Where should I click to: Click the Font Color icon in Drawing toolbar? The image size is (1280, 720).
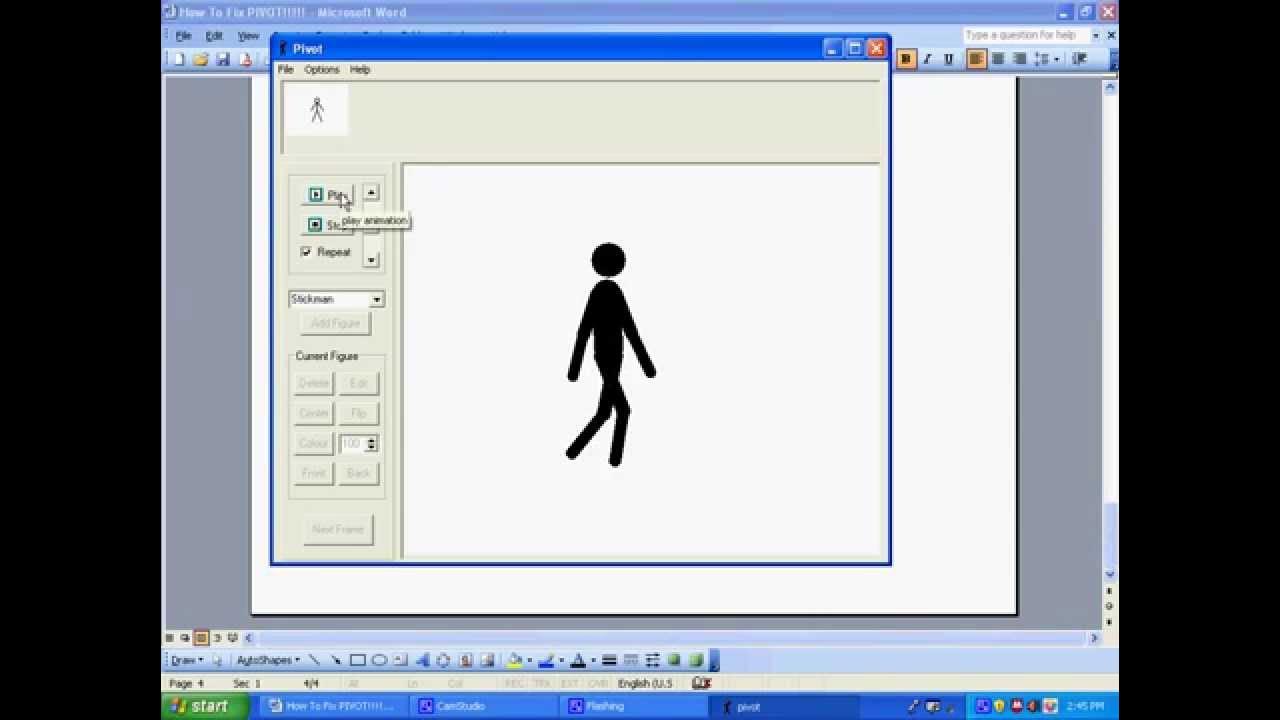coord(578,660)
